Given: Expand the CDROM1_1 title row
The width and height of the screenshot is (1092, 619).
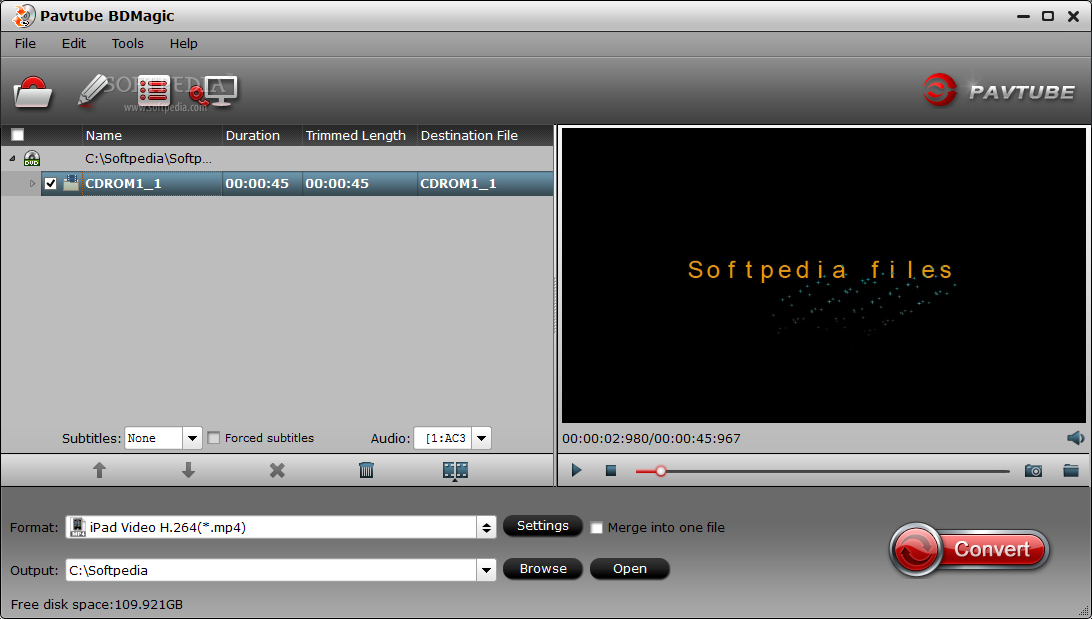Looking at the screenshot, I should (x=32, y=184).
